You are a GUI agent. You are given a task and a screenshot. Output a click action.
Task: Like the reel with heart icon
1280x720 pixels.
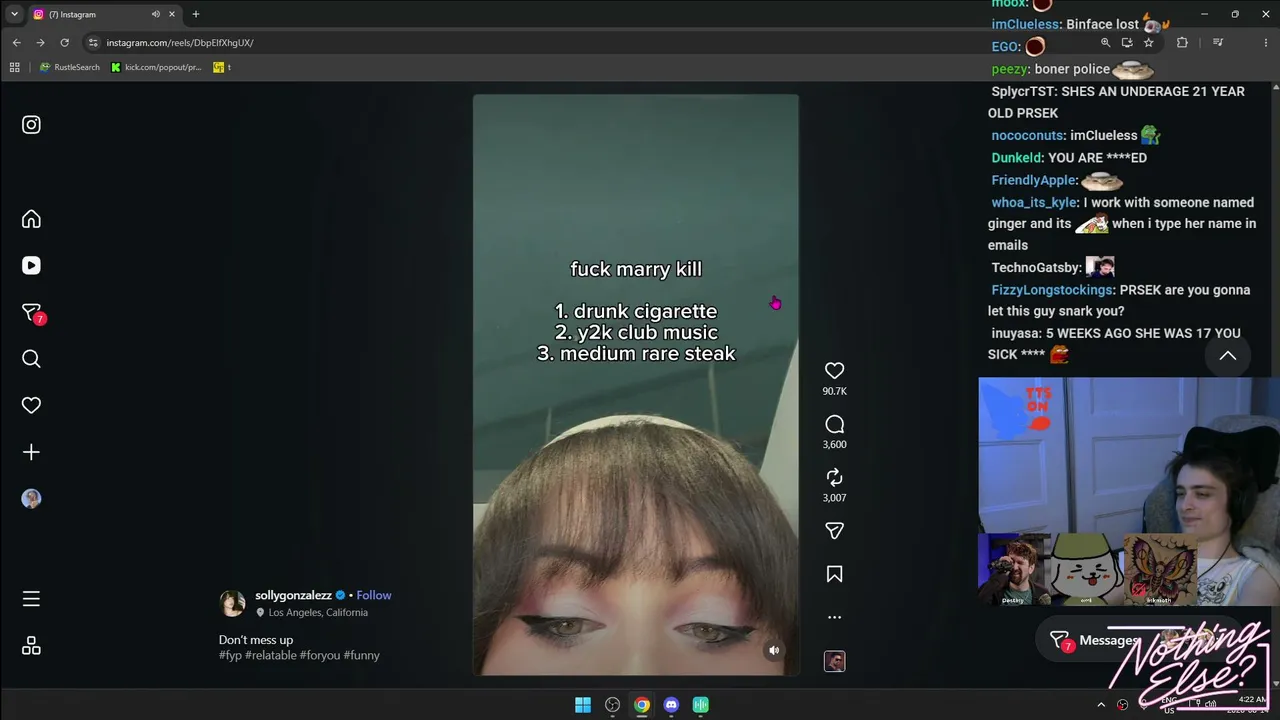point(834,370)
